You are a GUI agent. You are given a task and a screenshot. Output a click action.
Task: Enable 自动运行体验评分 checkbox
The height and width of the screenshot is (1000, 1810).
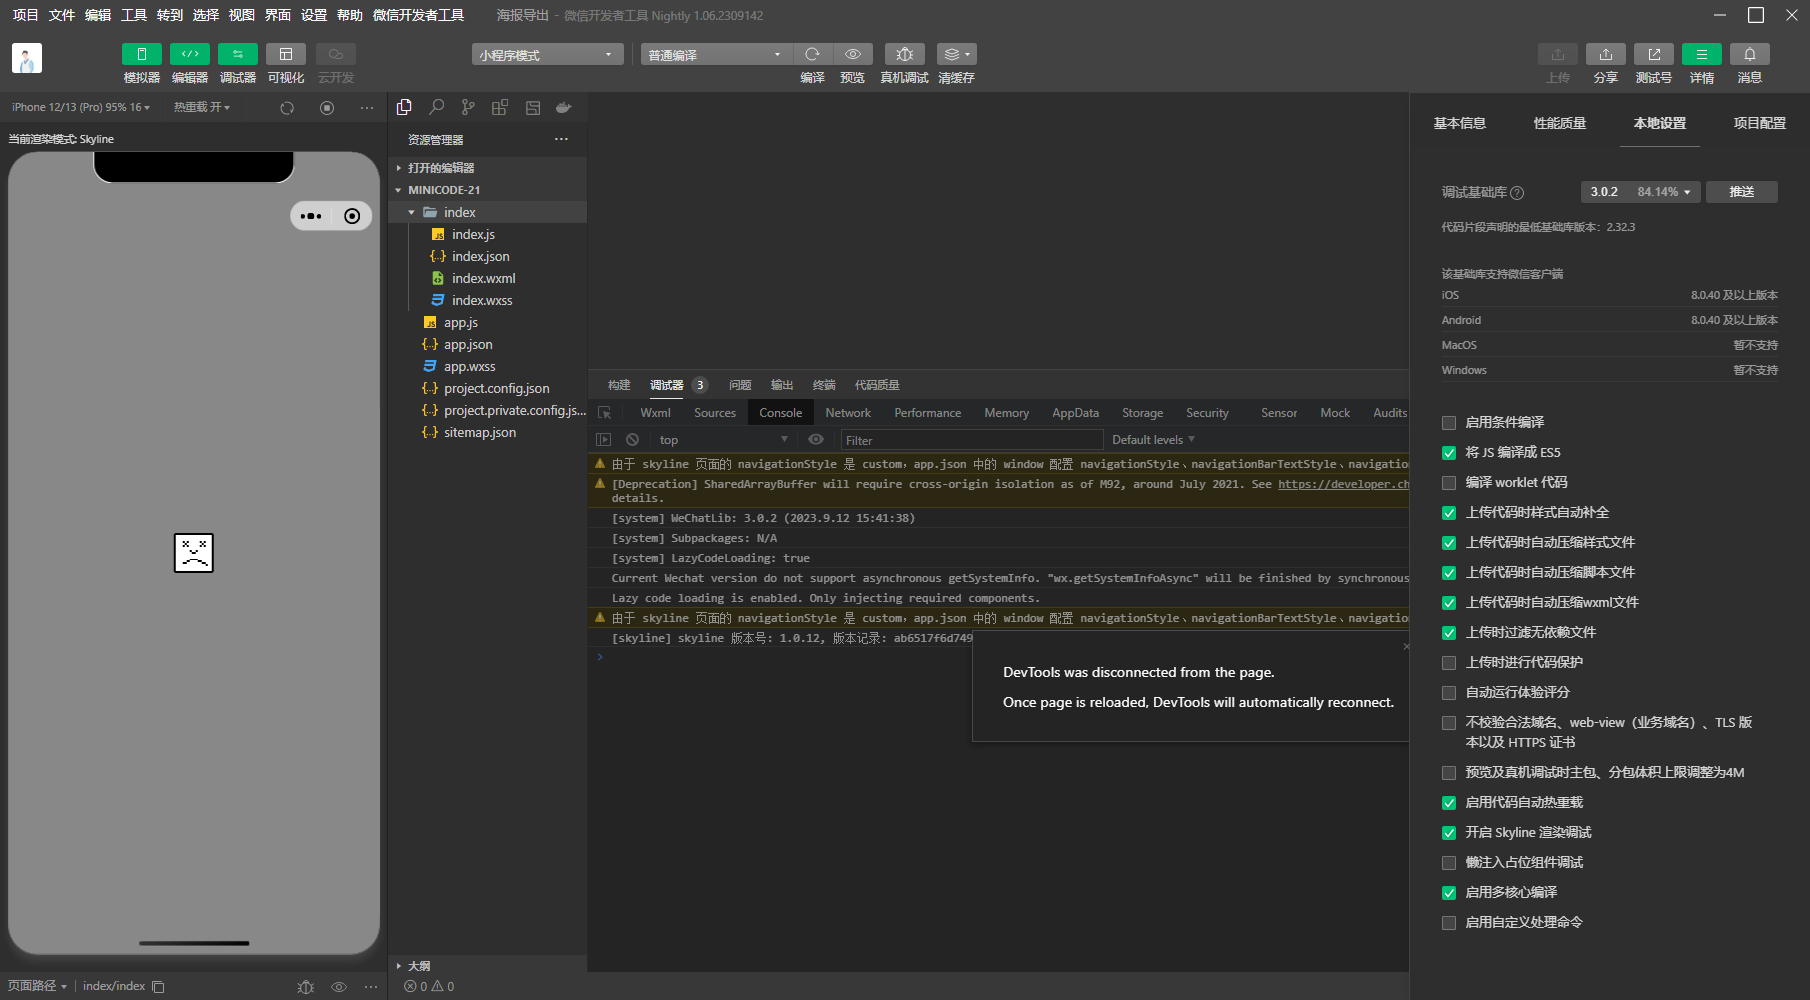pos(1449,693)
